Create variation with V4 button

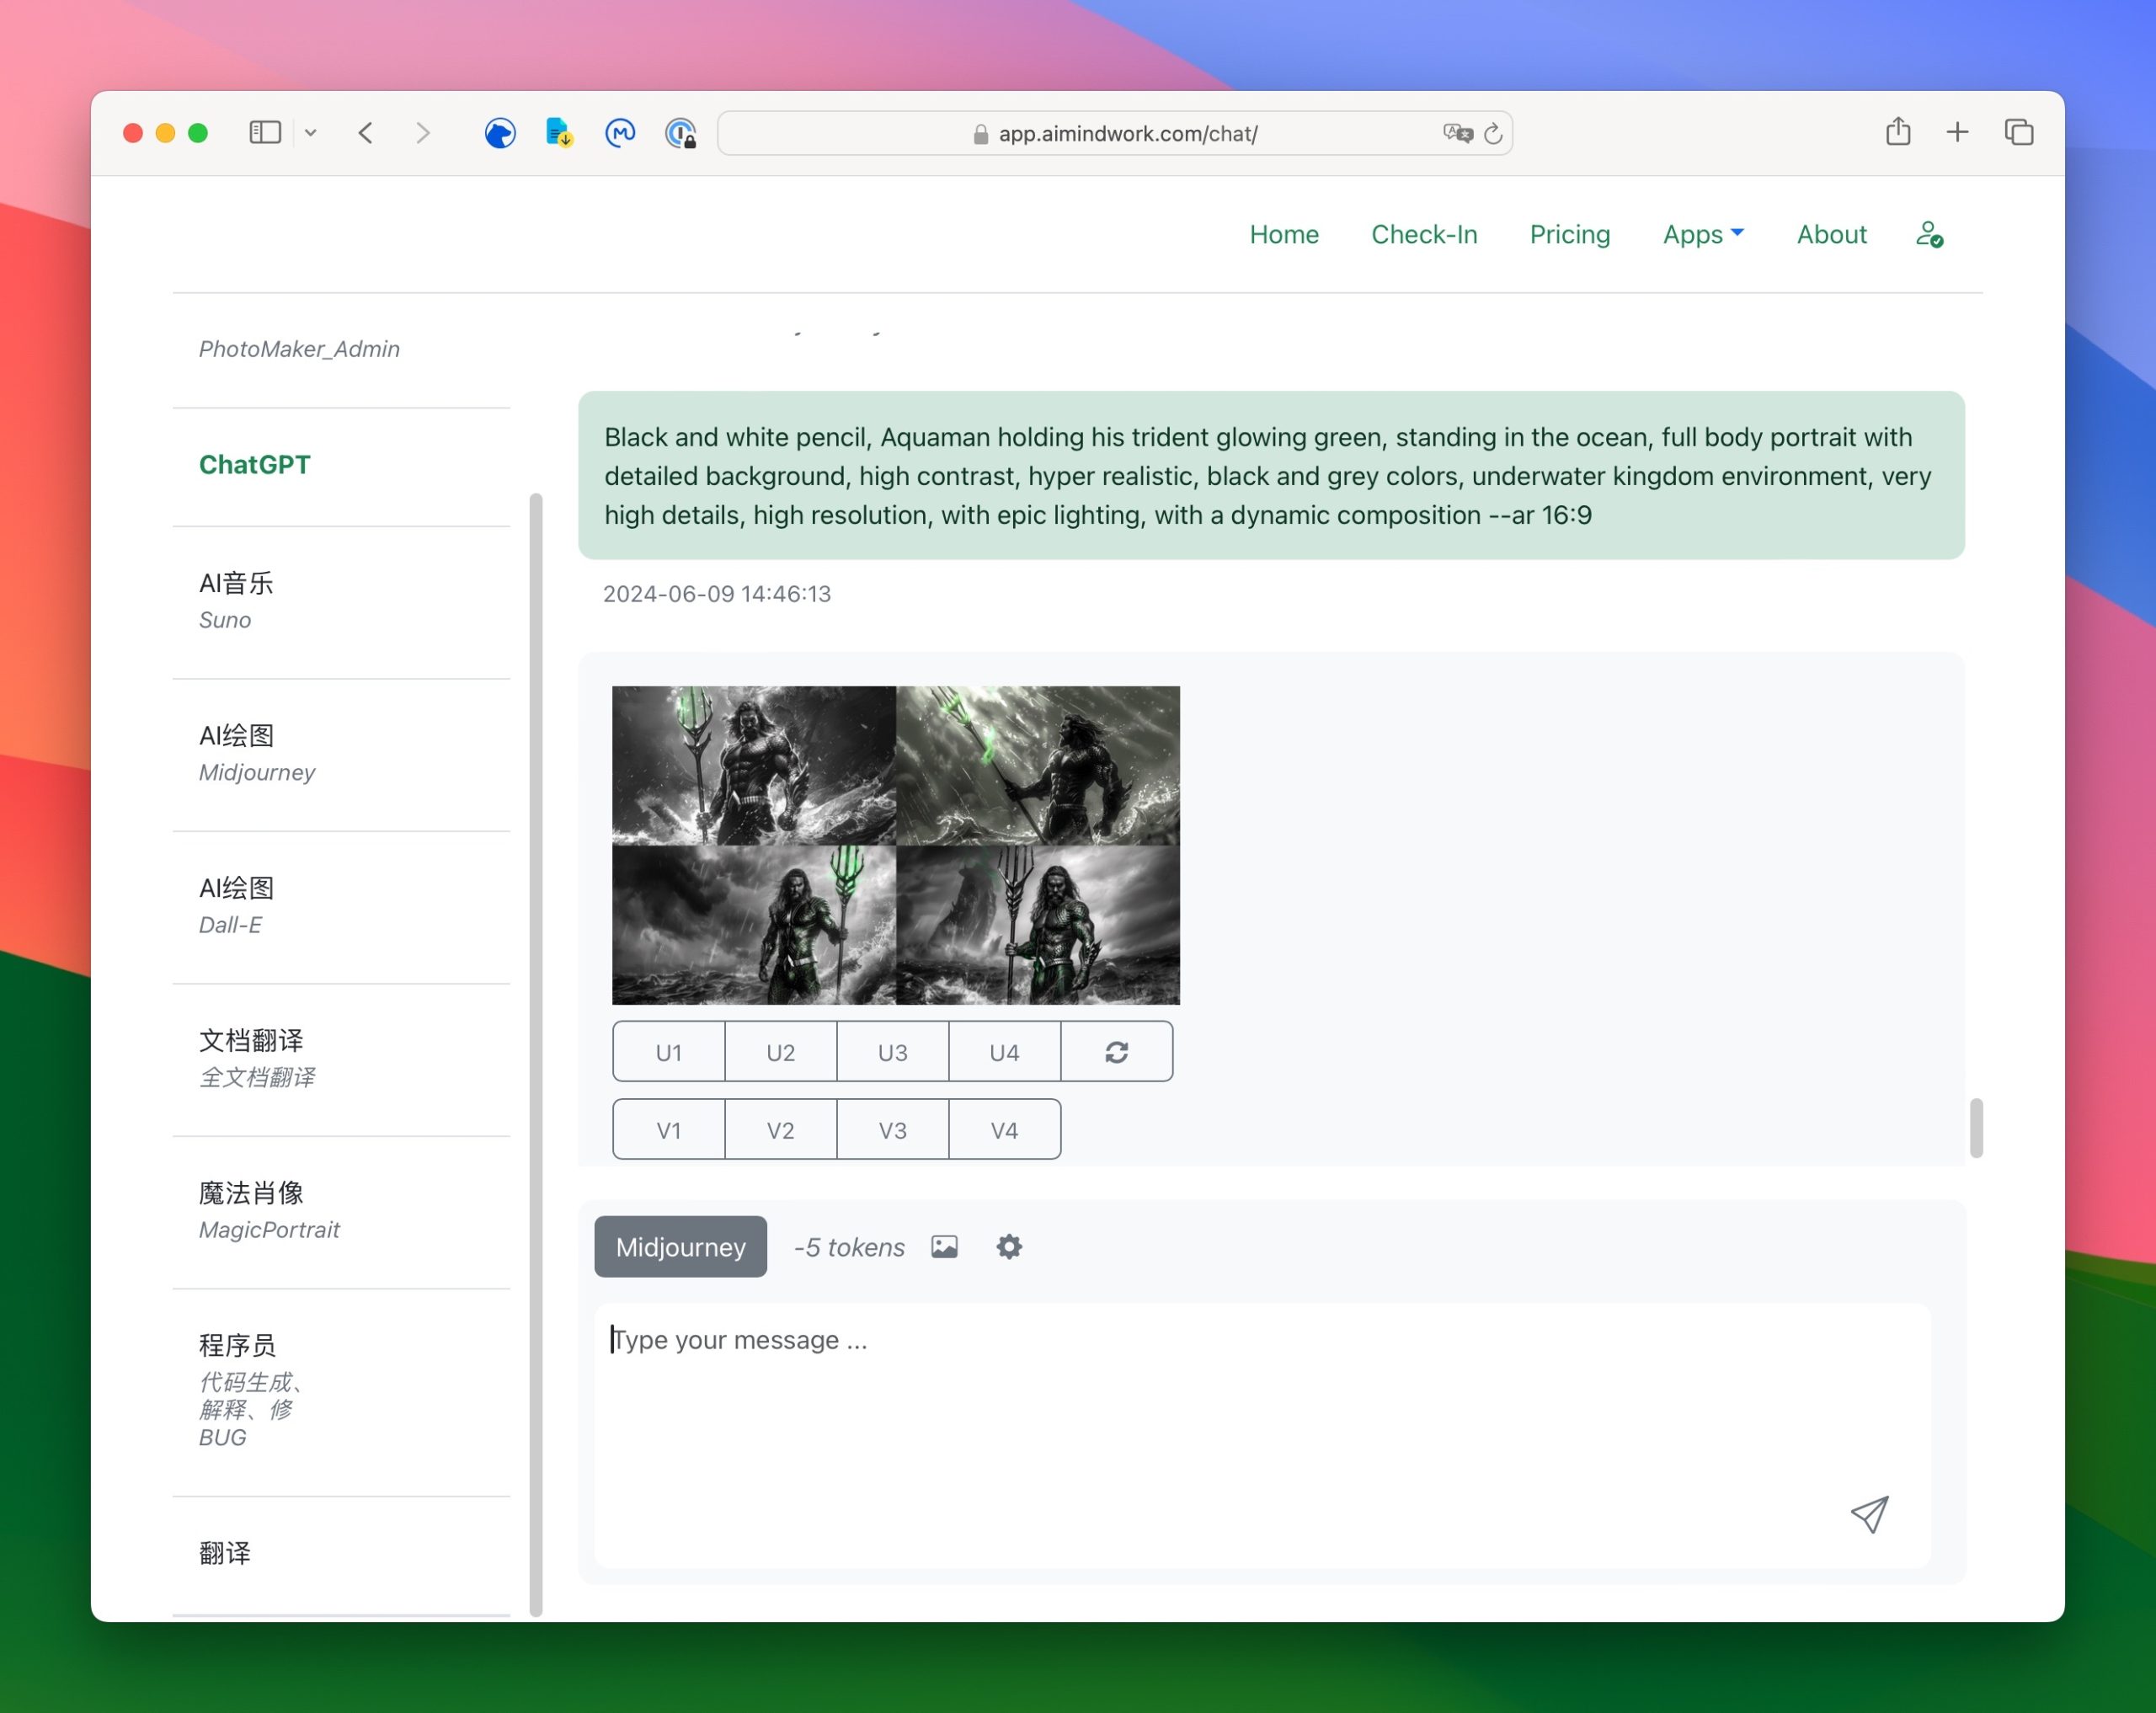(1005, 1130)
